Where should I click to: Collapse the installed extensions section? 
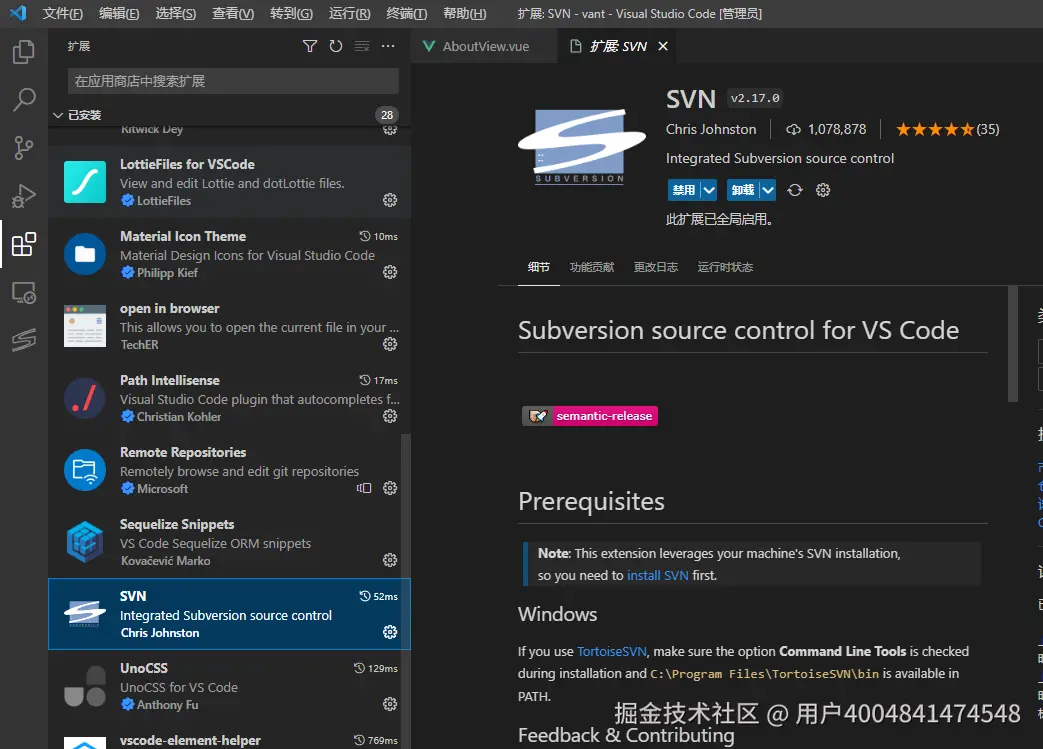point(58,115)
